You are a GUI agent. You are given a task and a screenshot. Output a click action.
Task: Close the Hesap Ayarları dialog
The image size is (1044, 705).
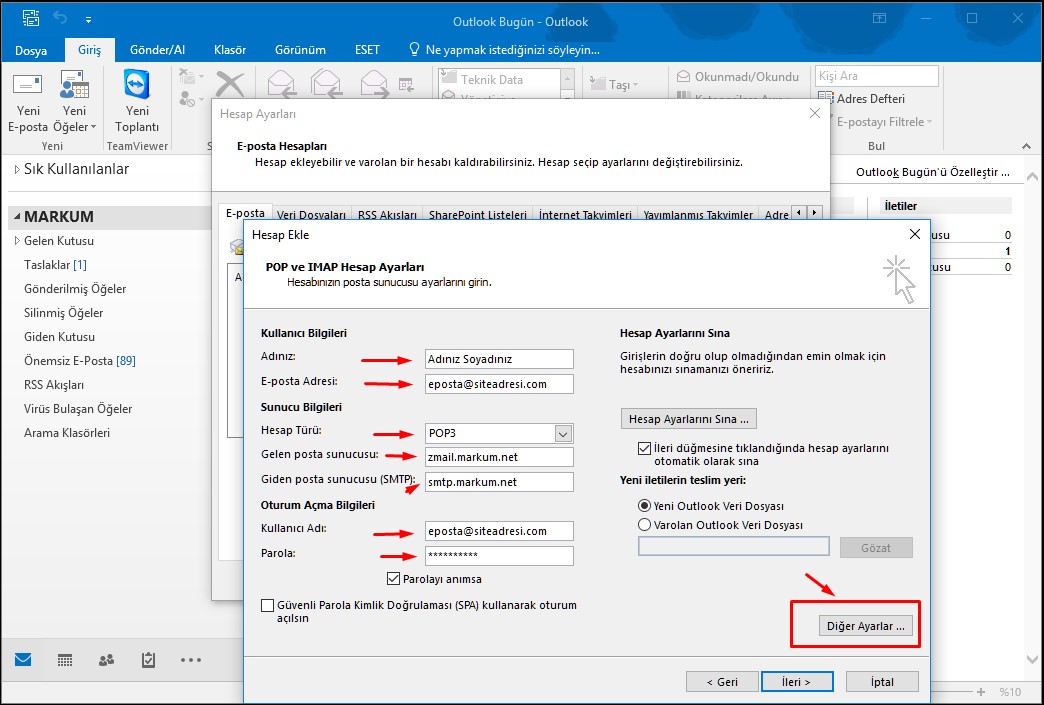[x=814, y=113]
